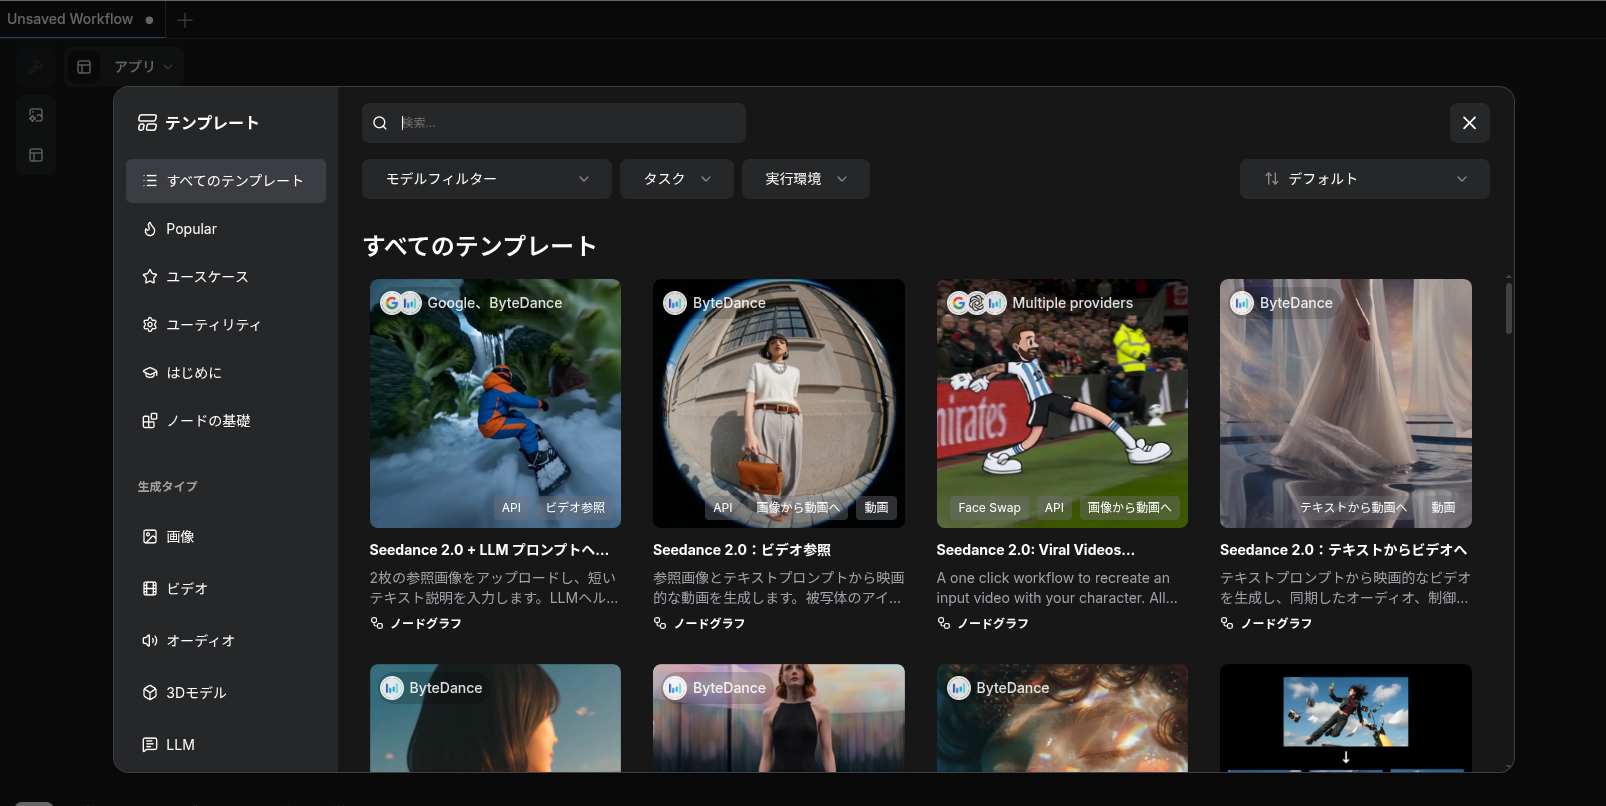Expand the モデルフィルター dropdown
The image size is (1606, 806).
[x=487, y=179]
